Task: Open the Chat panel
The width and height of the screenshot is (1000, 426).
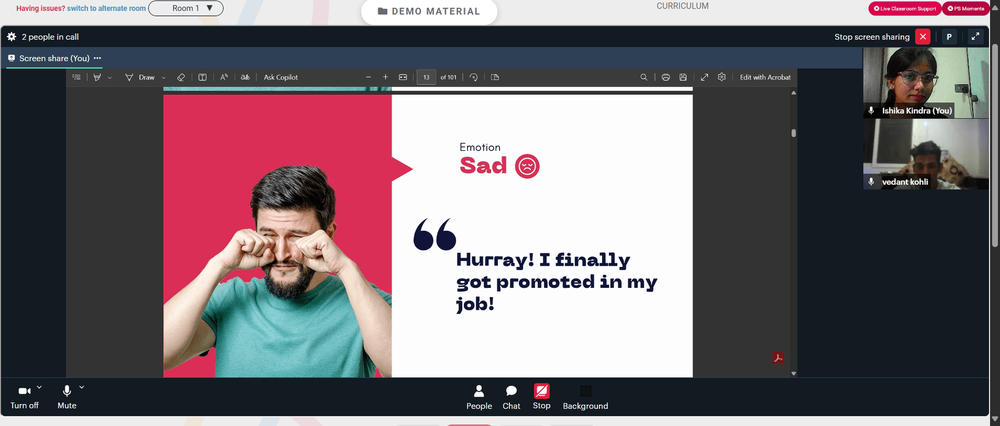Action: (x=511, y=397)
